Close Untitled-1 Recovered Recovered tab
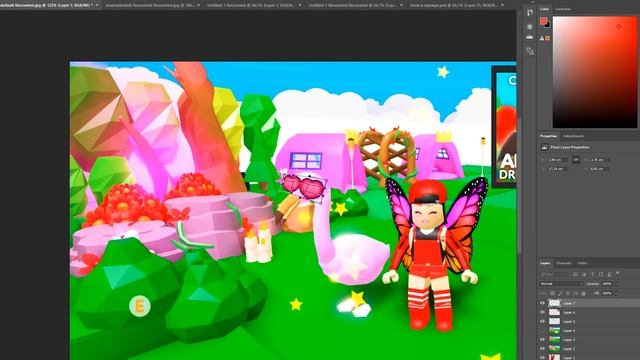The width and height of the screenshot is (640, 360). tap(401, 5)
